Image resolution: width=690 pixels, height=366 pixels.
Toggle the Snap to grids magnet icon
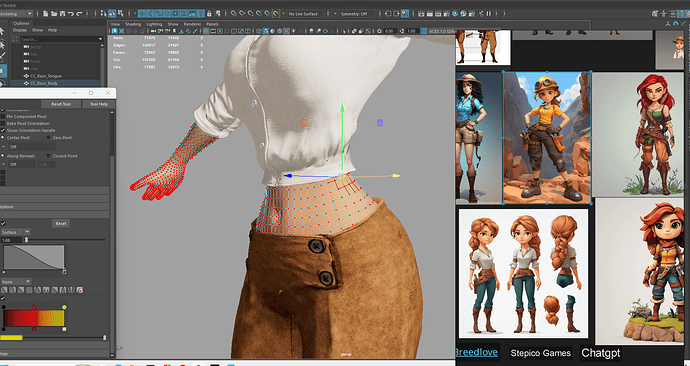coord(234,14)
